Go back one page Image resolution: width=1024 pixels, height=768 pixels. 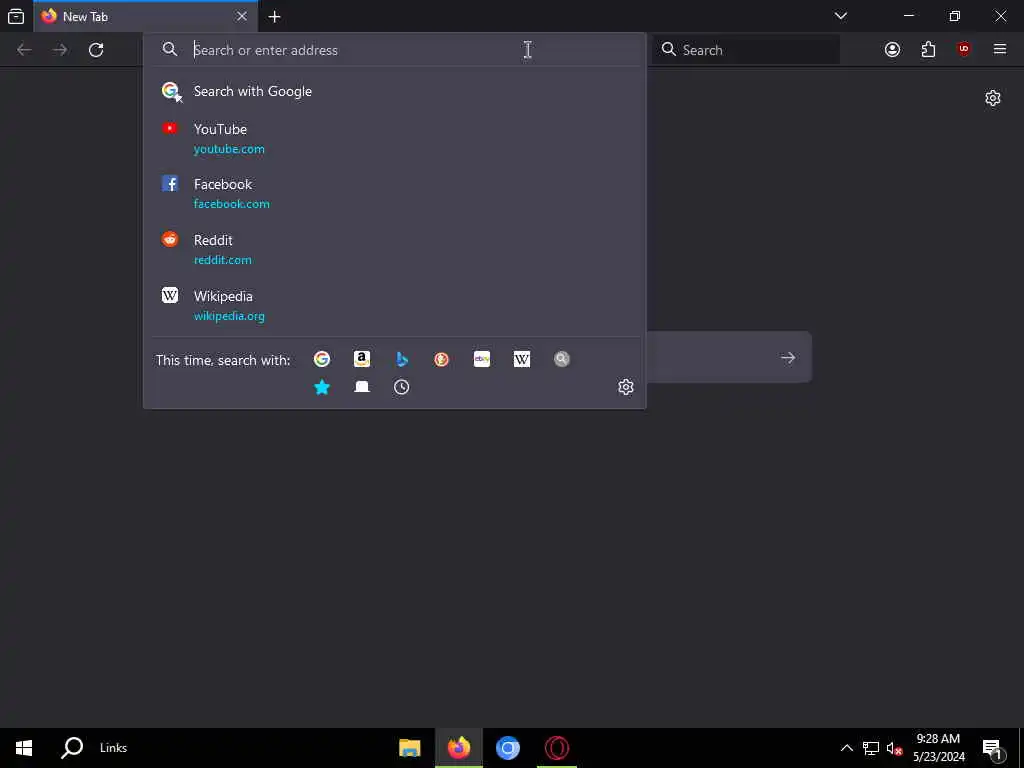24,50
